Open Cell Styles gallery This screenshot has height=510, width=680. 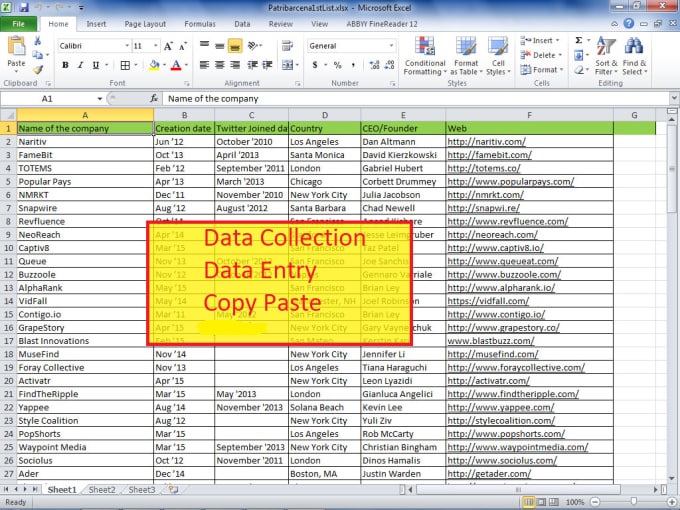497,56
